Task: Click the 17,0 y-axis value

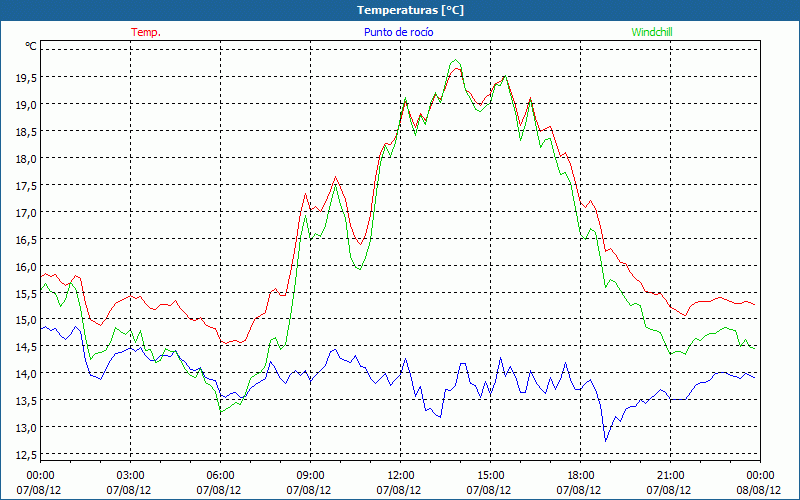Action: pyautogui.click(x=26, y=213)
